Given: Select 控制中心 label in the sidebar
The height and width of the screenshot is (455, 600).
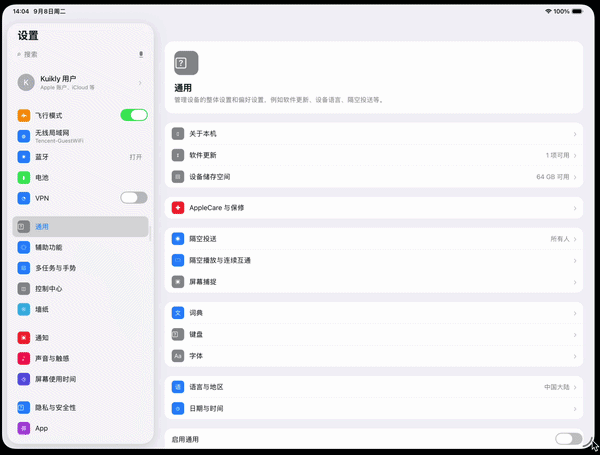Looking at the screenshot, I should [49, 289].
